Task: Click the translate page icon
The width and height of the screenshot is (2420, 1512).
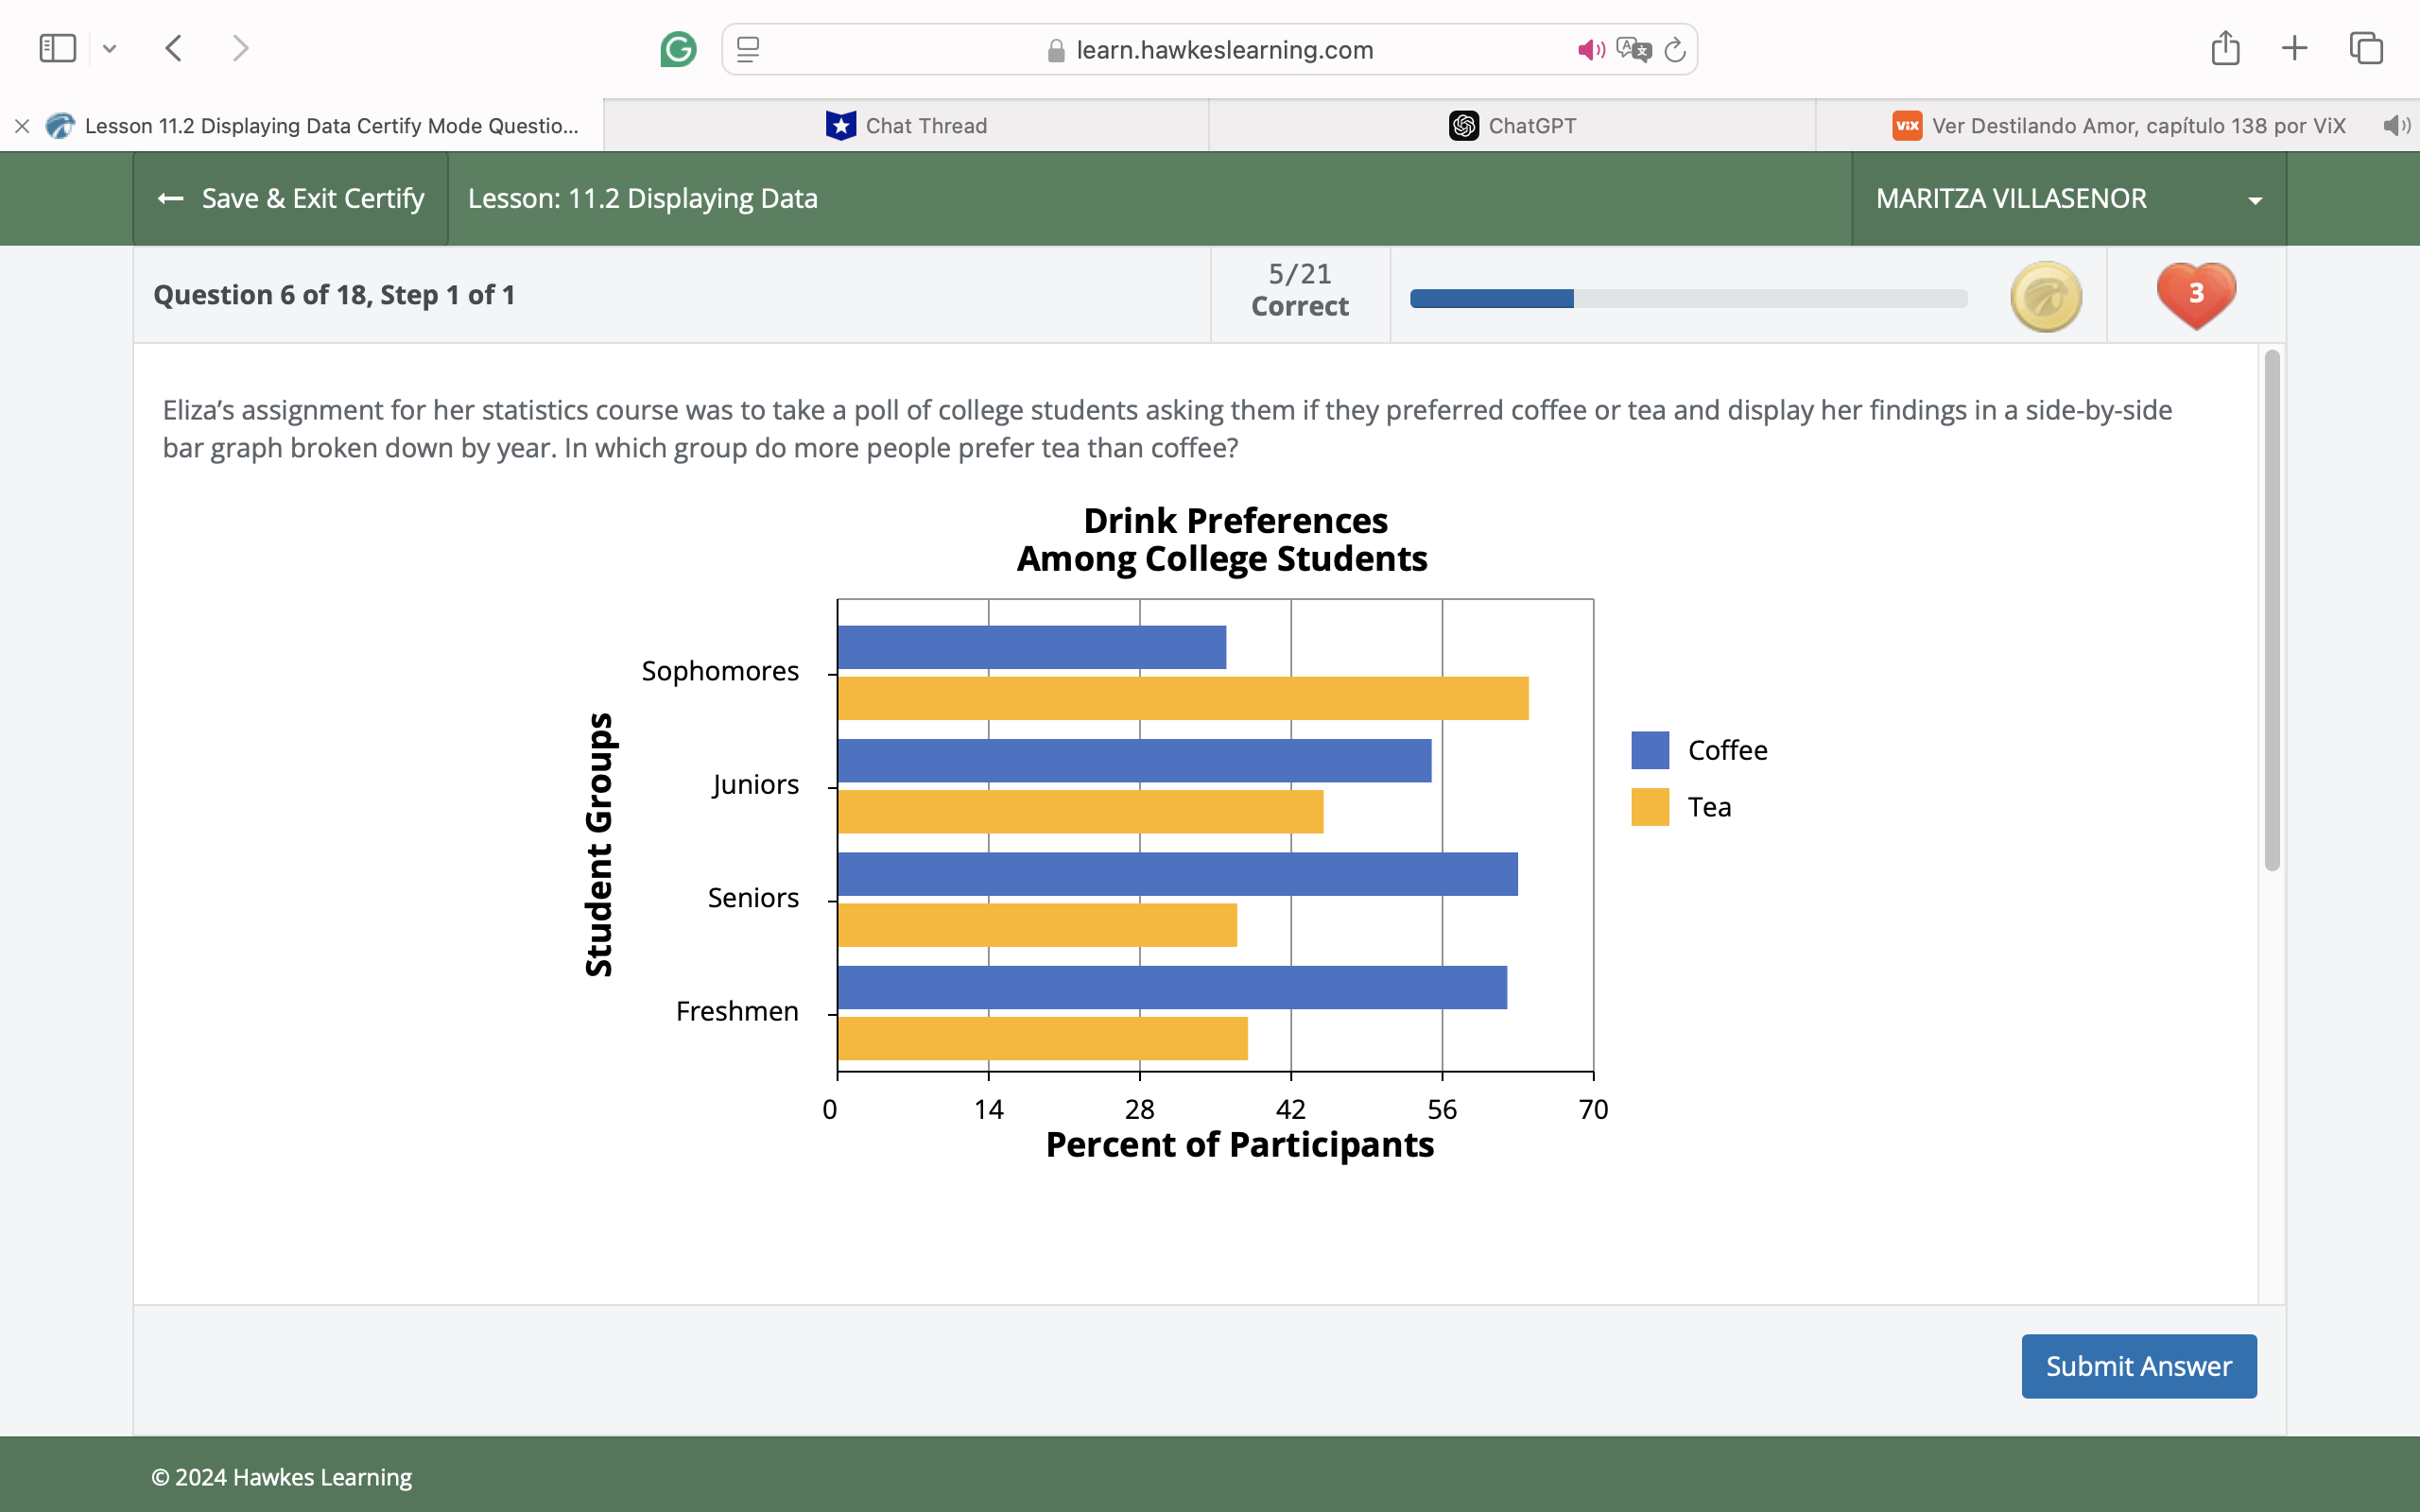Action: click(x=1633, y=50)
